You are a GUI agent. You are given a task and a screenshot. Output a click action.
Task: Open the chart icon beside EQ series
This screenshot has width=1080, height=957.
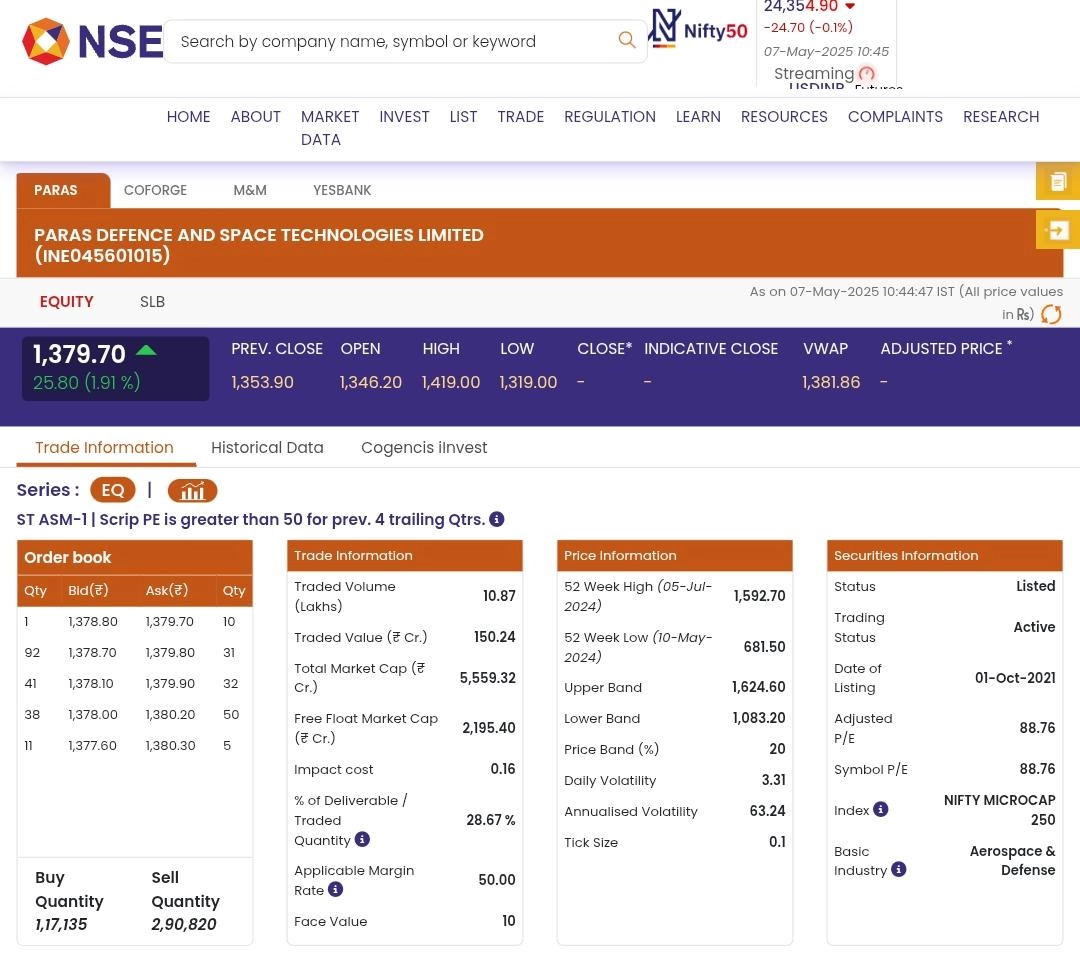coord(192,490)
